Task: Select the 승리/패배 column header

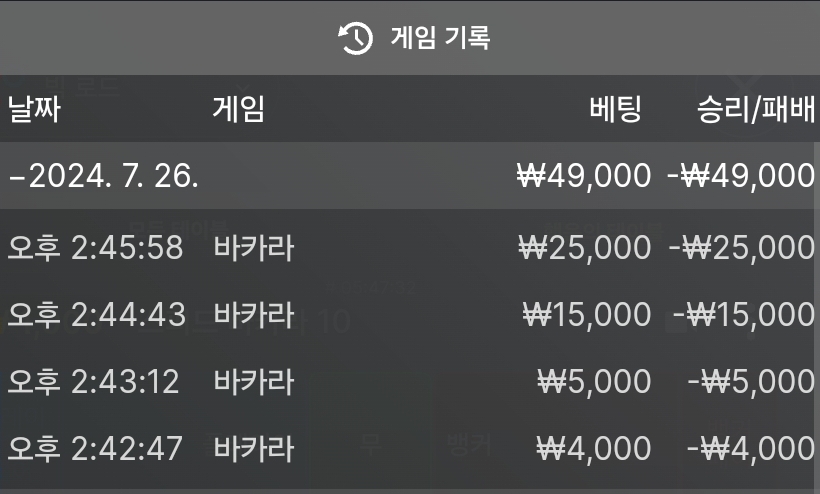Action: point(756,109)
